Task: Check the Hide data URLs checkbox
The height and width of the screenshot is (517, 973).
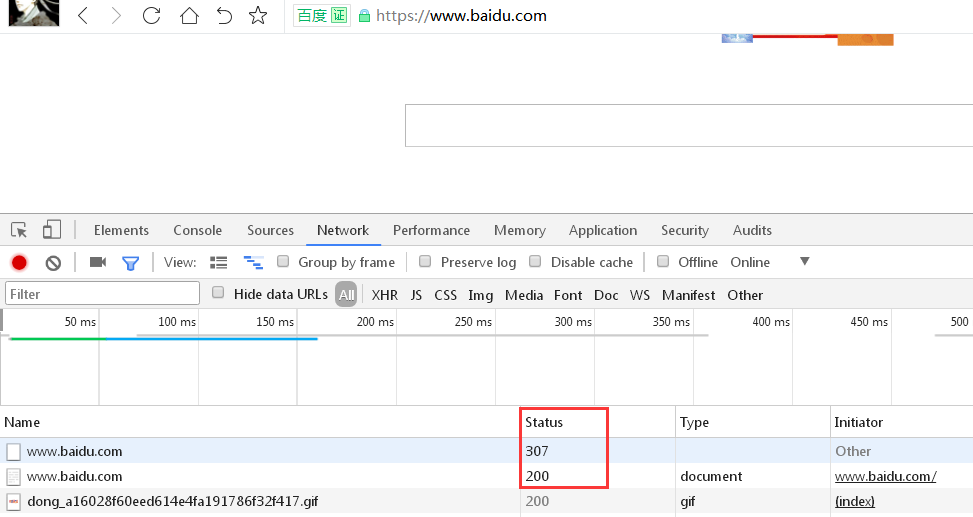Action: point(218,292)
